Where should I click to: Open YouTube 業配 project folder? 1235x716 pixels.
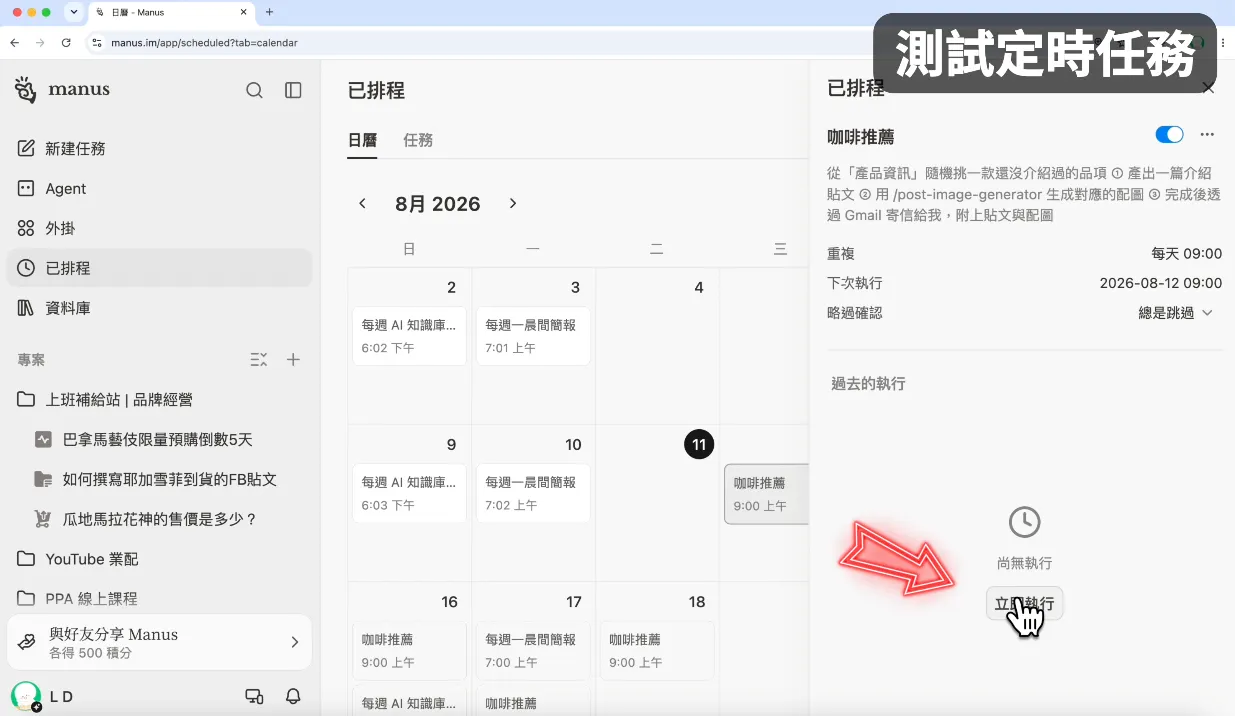160,559
